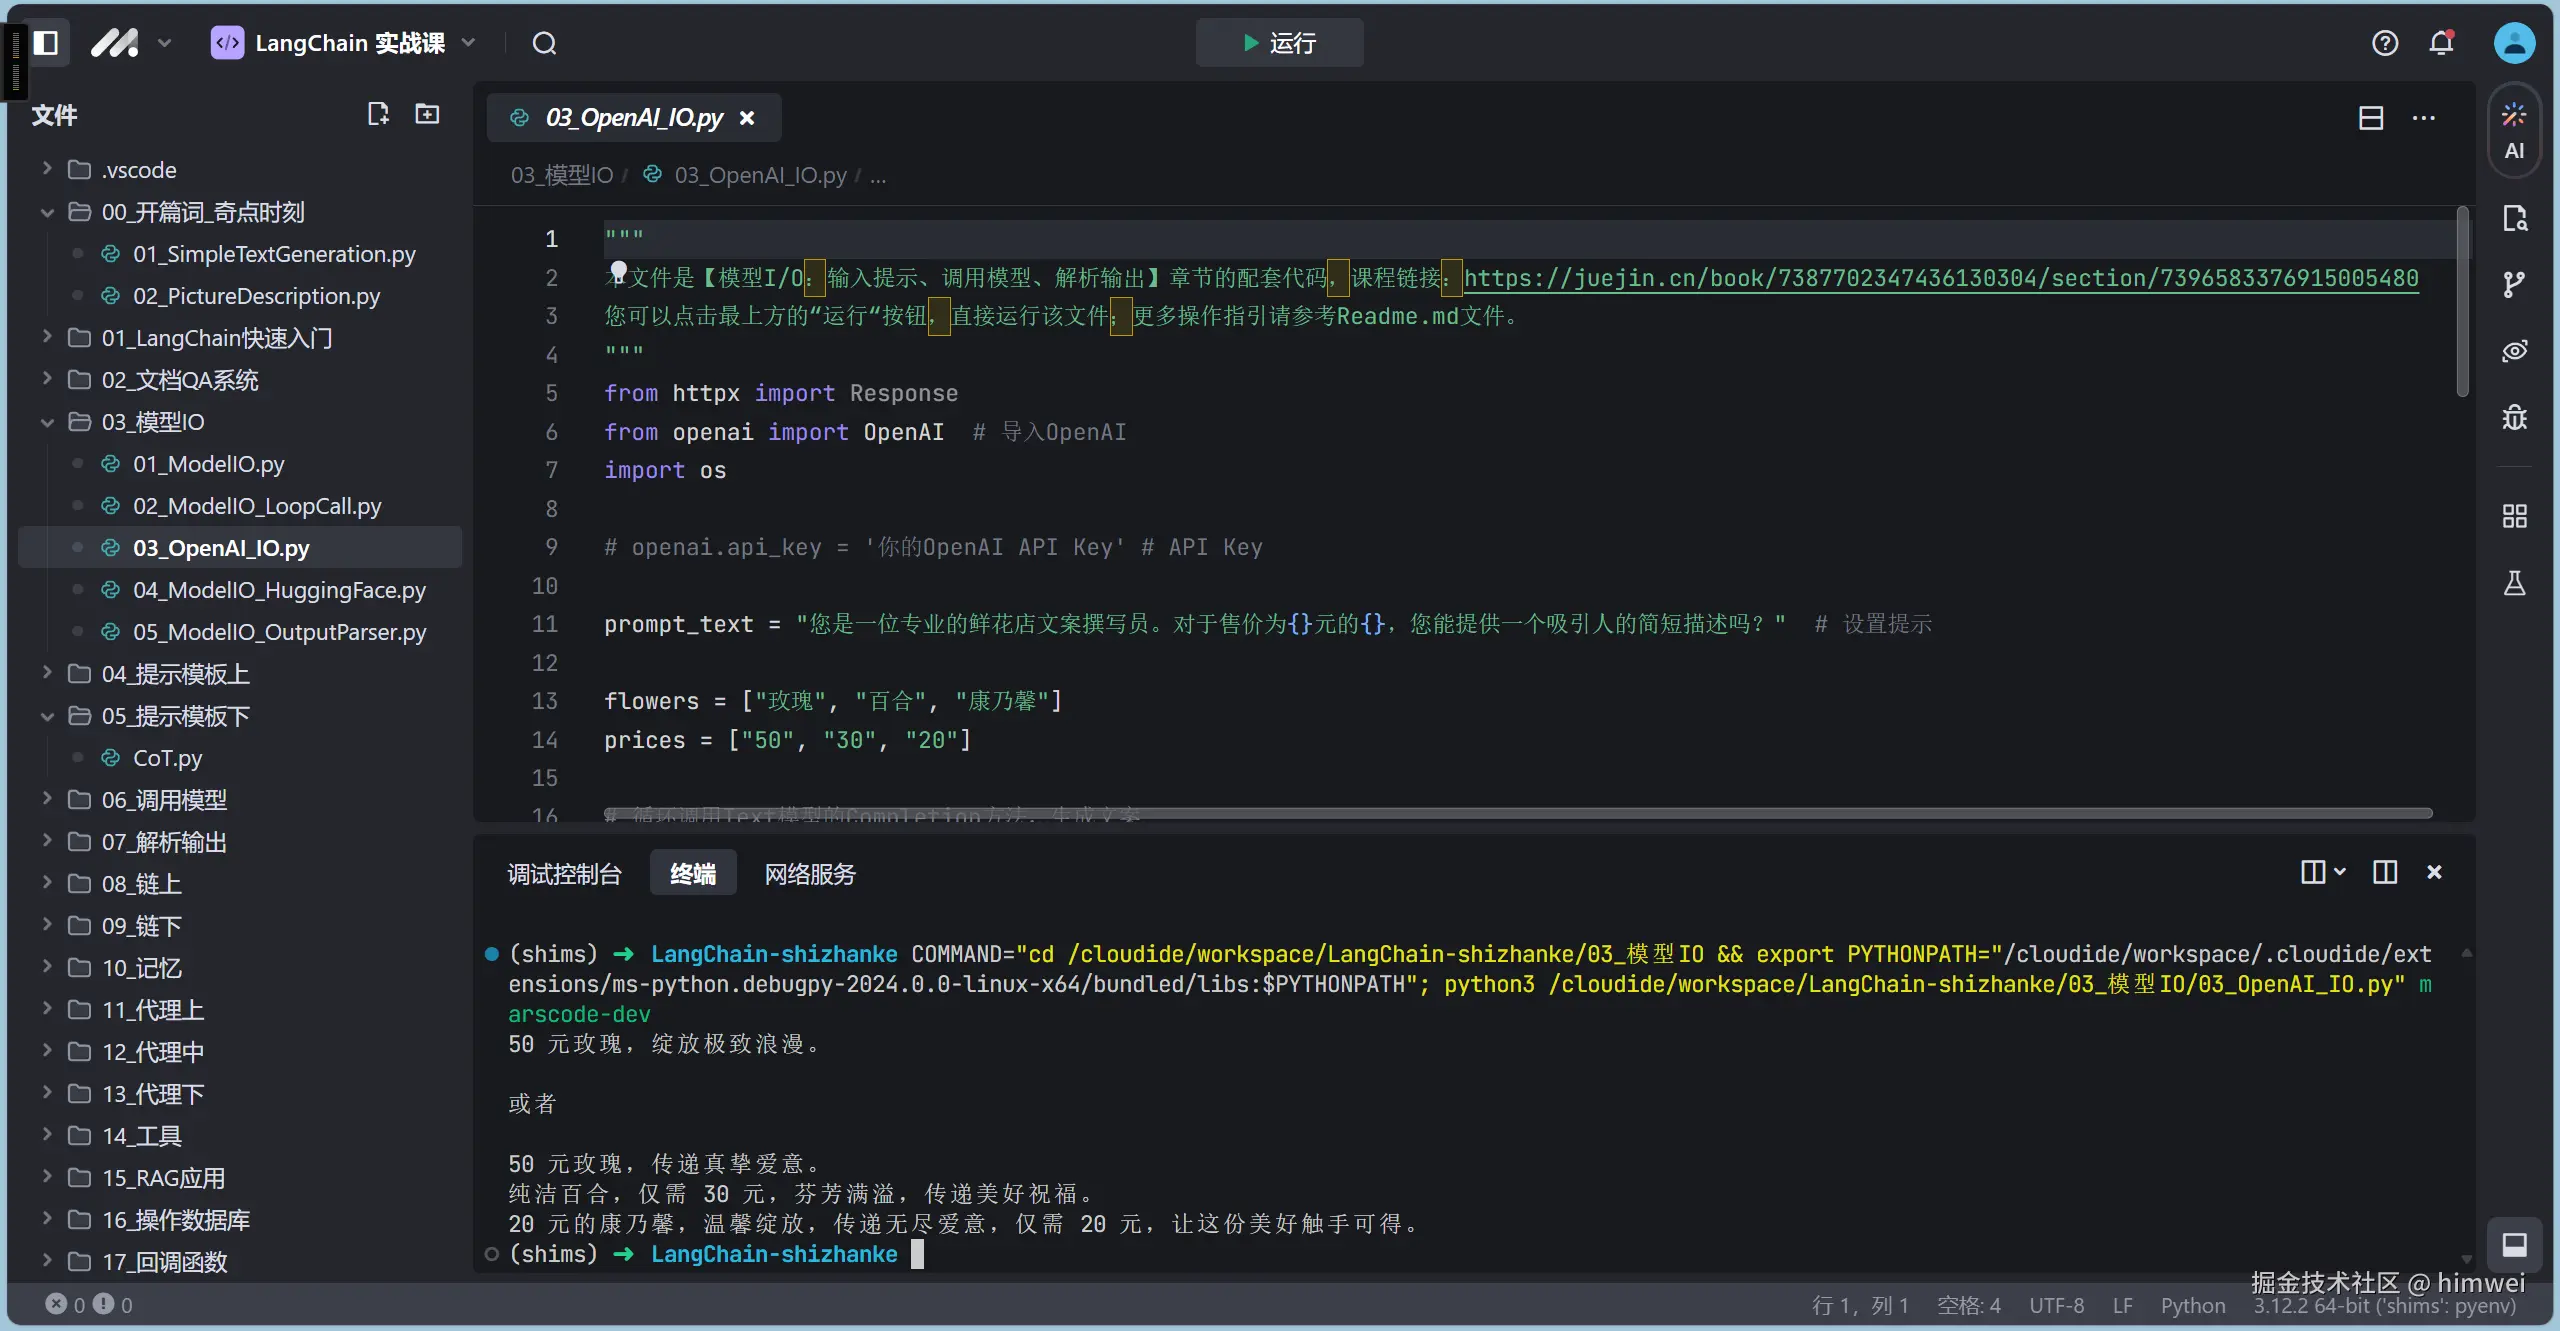The height and width of the screenshot is (1331, 2560).
Task: Switch to the 调试控制台 tab
Action: [x=564, y=874]
